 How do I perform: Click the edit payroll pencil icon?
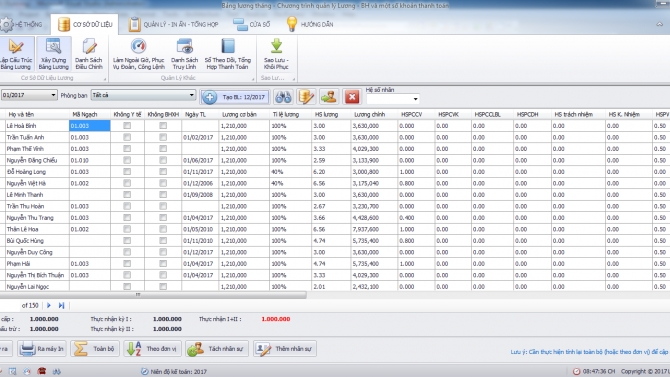(306, 97)
